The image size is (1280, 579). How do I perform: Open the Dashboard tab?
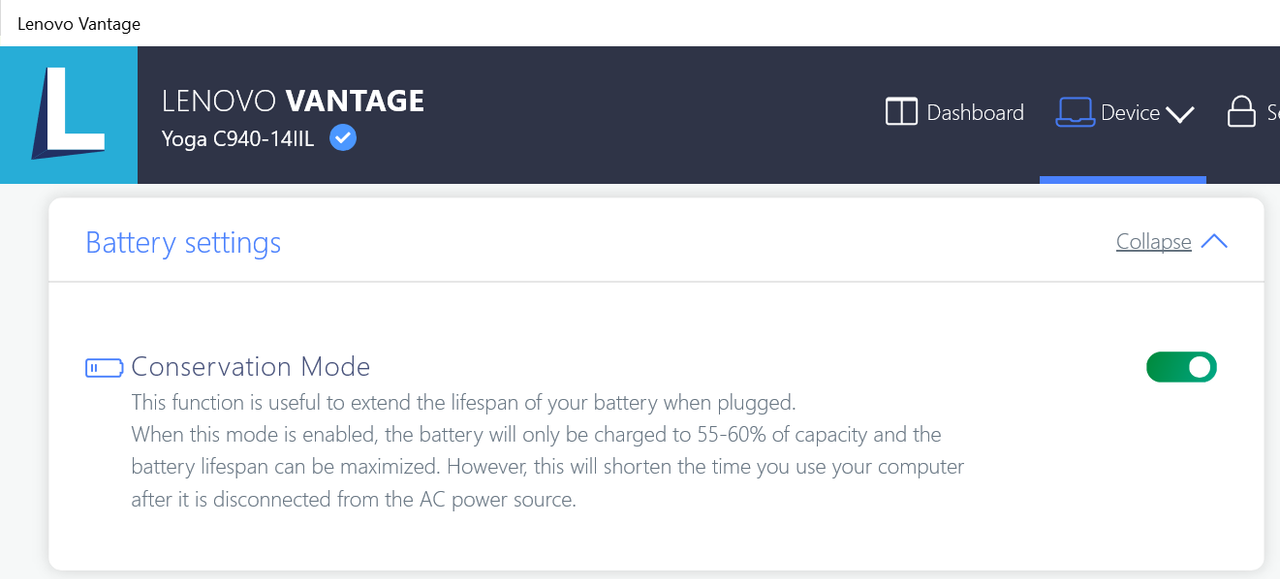pyautogui.click(x=975, y=112)
